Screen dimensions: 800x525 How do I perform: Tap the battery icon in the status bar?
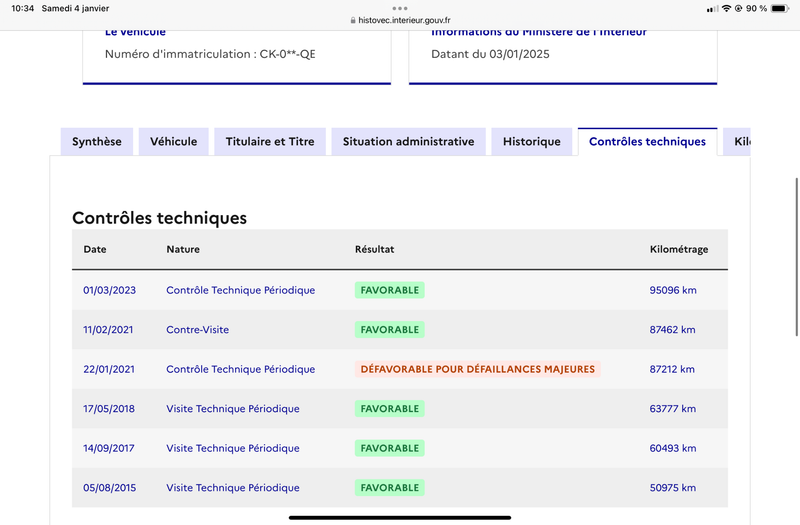point(780,8)
